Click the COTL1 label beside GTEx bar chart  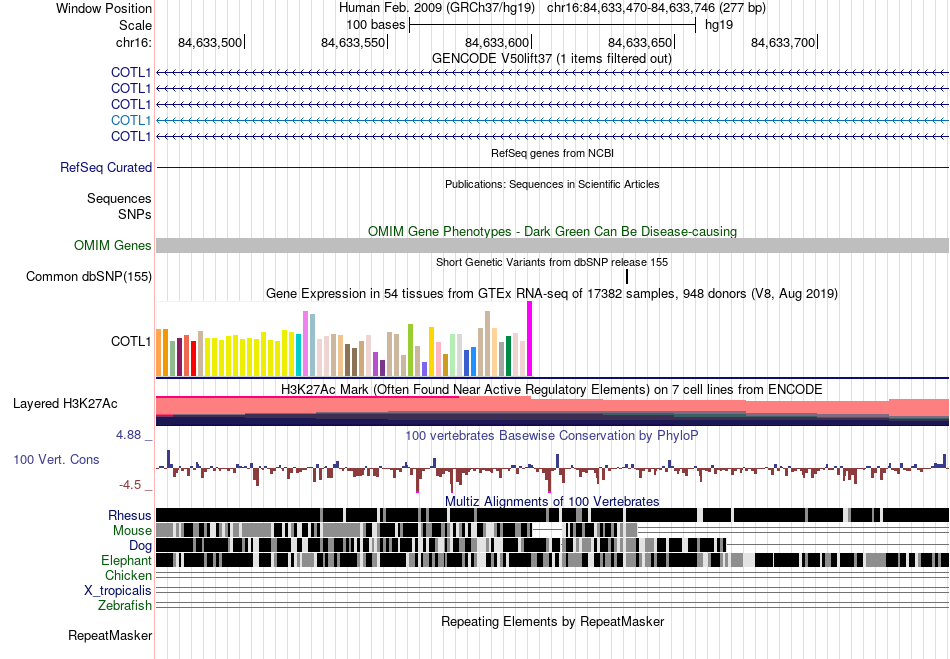coord(131,342)
